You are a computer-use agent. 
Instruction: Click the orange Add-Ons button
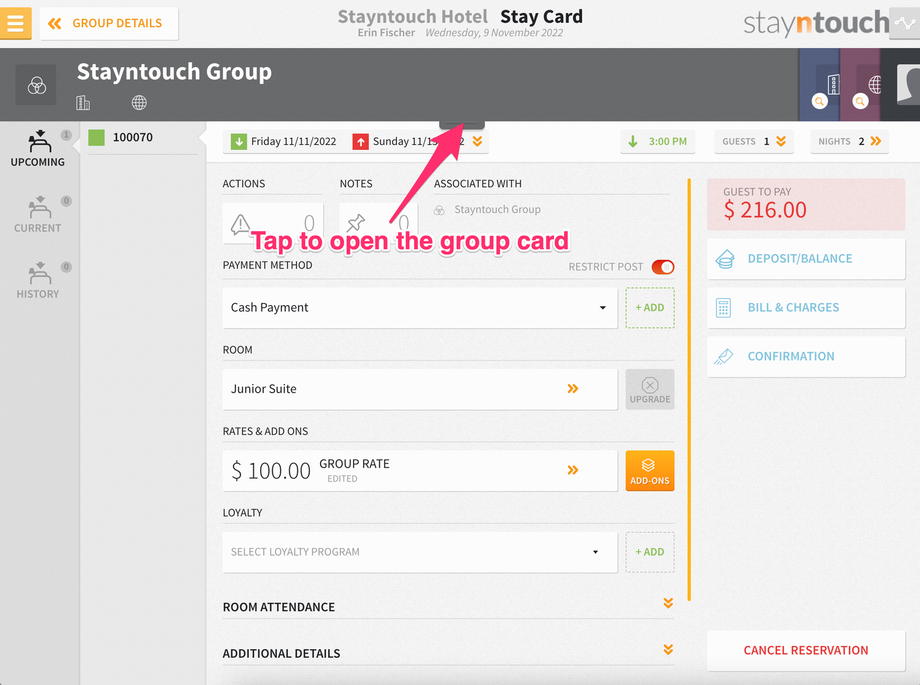[650, 471]
